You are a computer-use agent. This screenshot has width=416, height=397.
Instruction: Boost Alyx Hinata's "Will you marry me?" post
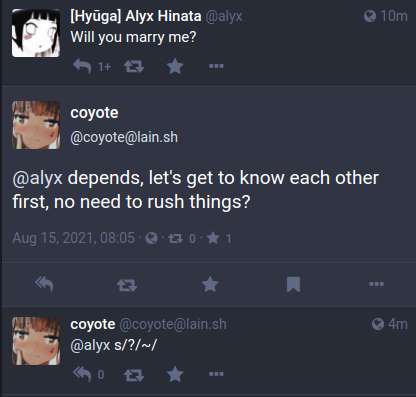tap(134, 66)
